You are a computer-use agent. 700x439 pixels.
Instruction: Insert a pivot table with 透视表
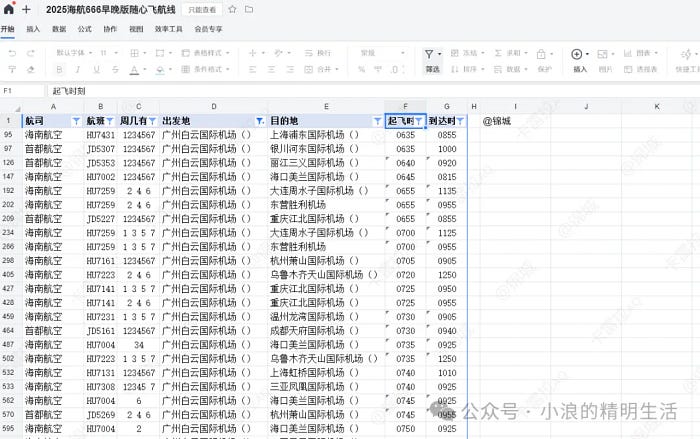point(641,69)
